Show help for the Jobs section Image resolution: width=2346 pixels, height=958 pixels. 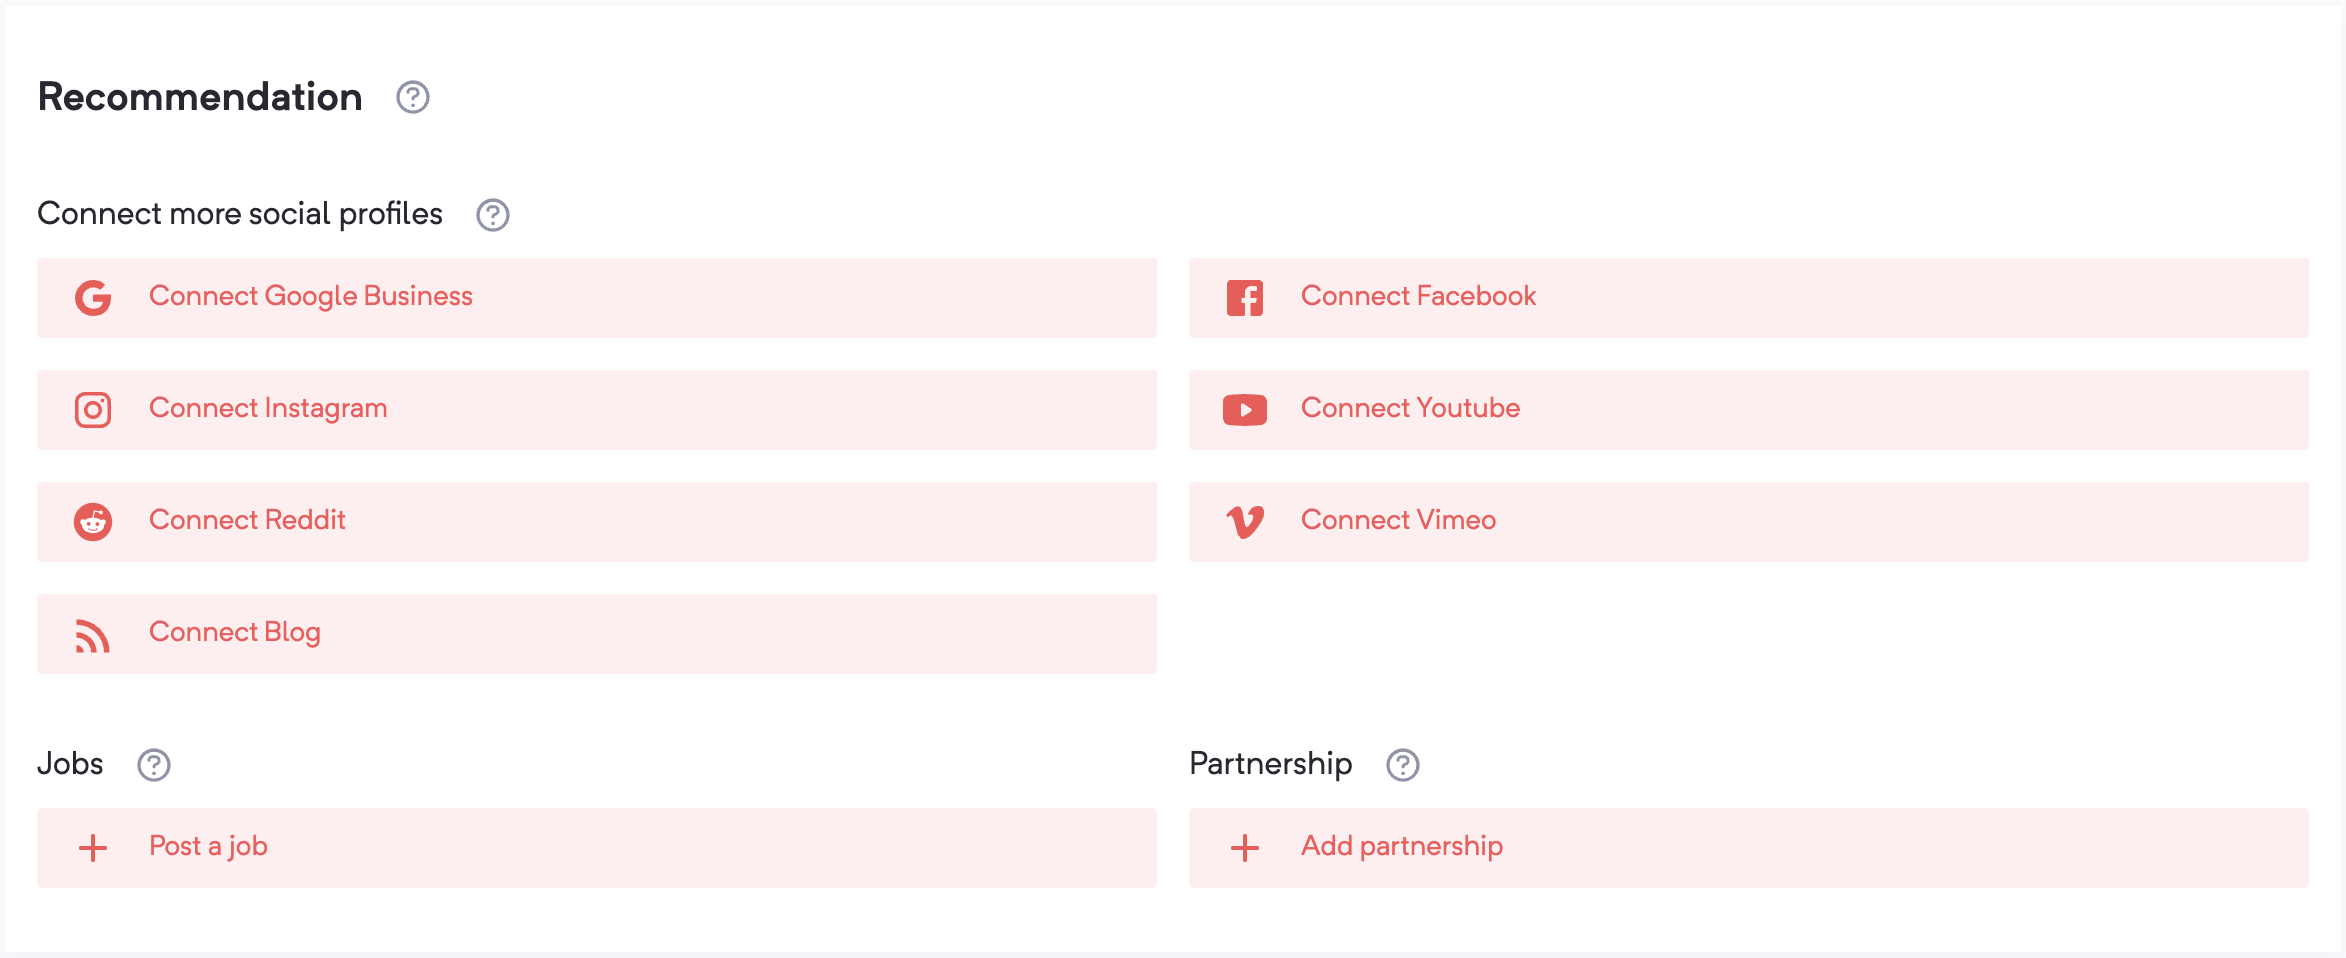[x=154, y=765]
